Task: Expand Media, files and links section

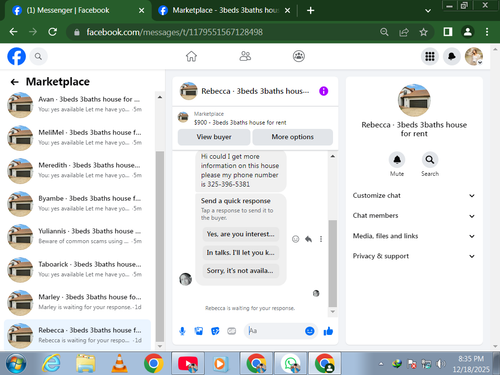Action: click(413, 236)
